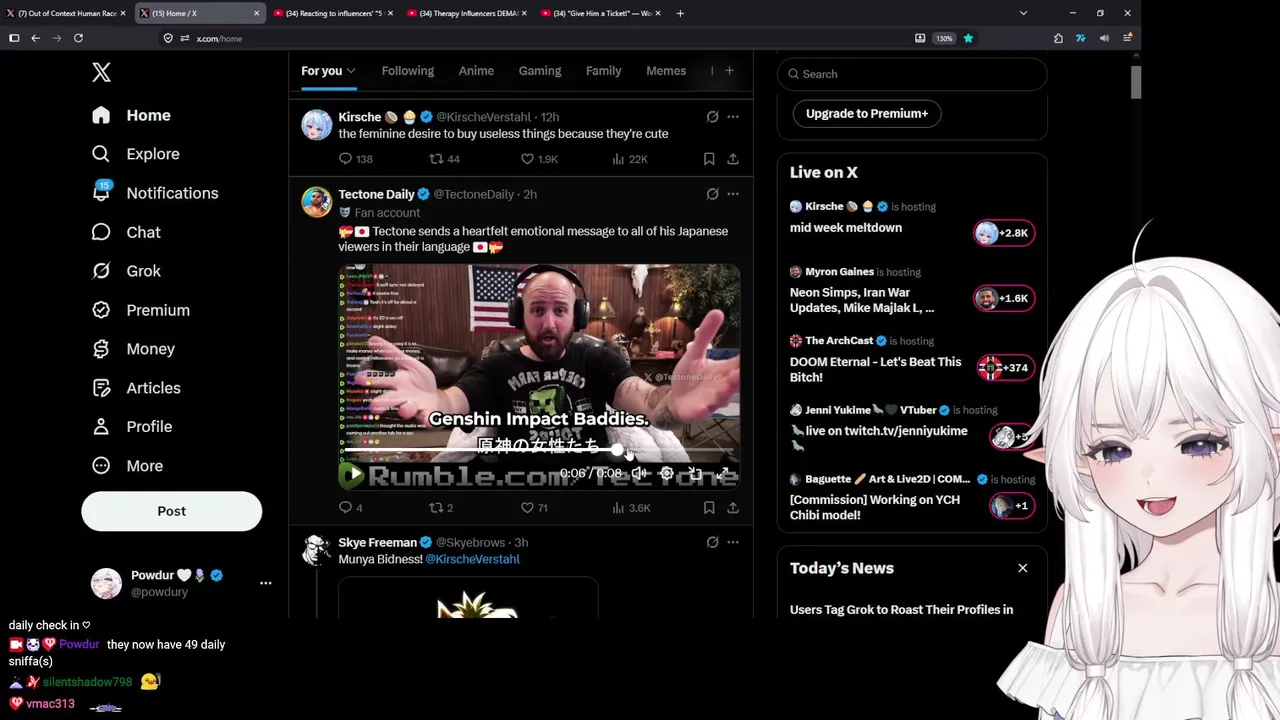This screenshot has width=1280, height=720.
Task: Open @KirscheVerstahl mention link in Skye's post
Action: coord(472,559)
